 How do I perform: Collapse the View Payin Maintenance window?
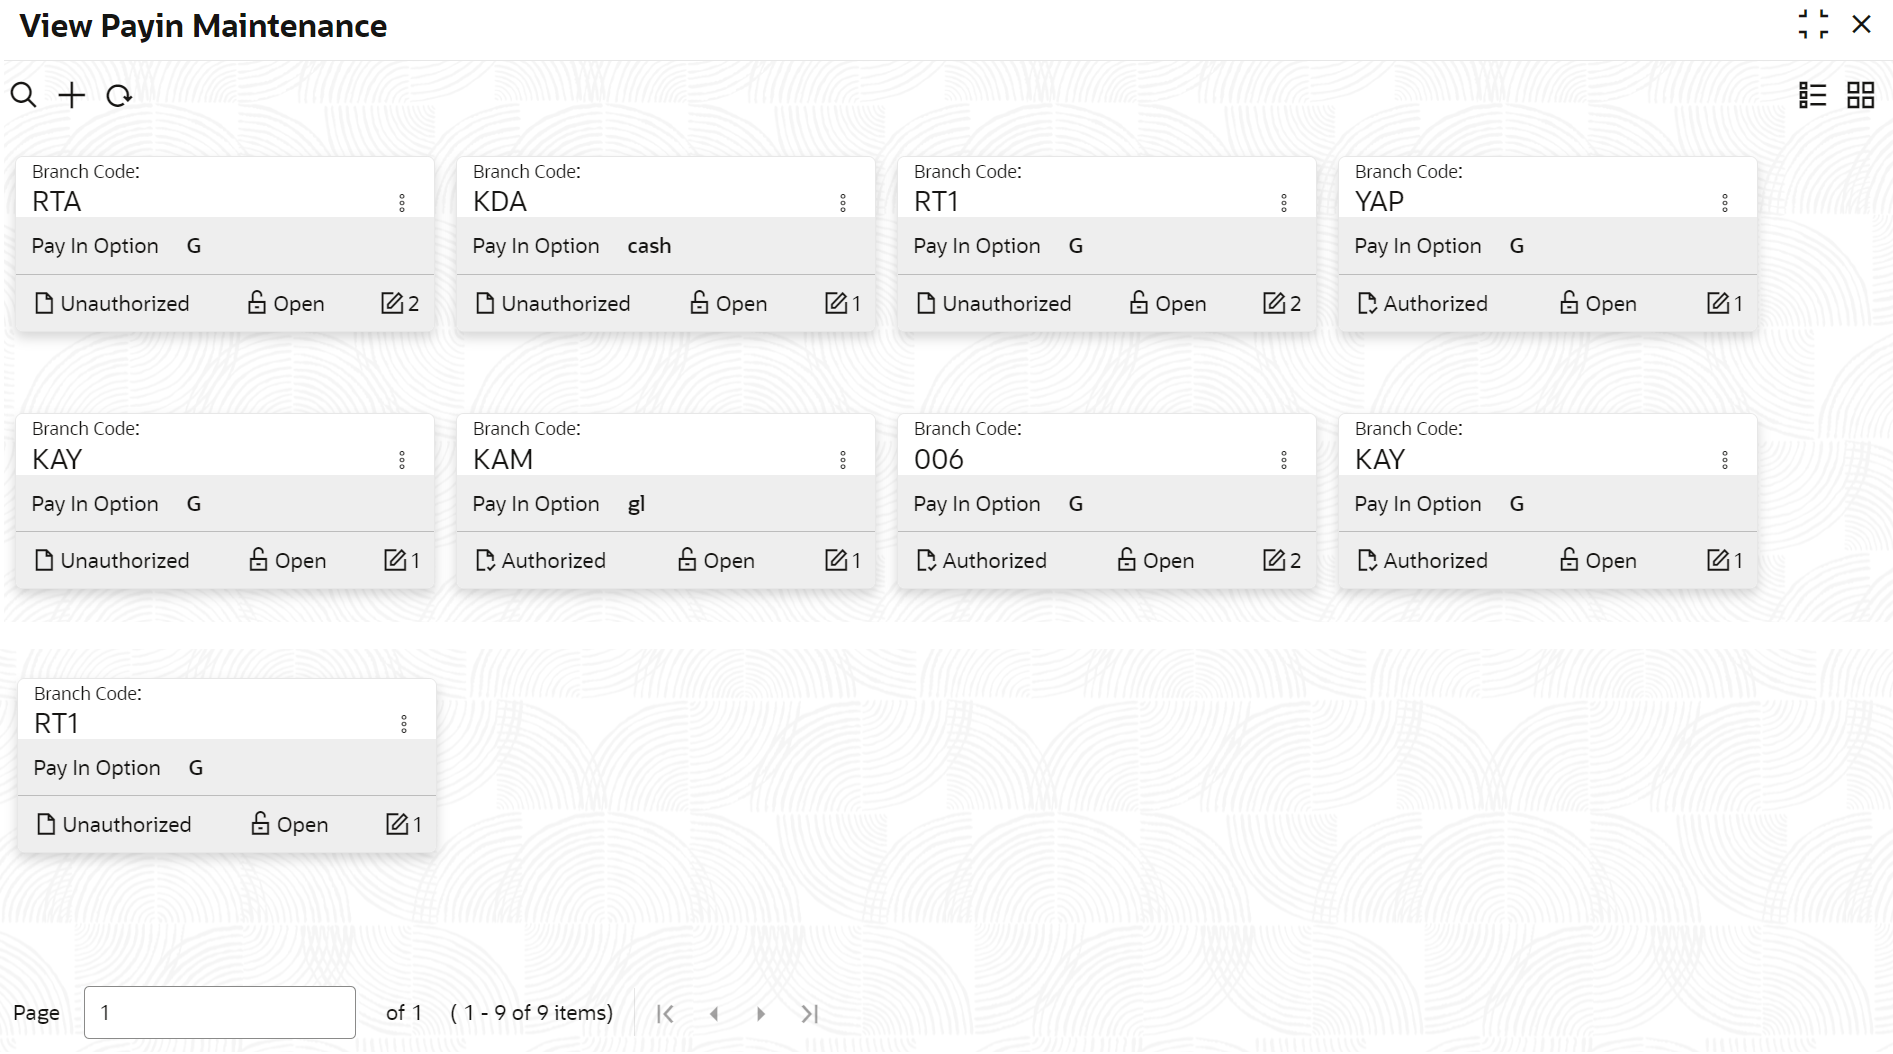pyautogui.click(x=1812, y=24)
